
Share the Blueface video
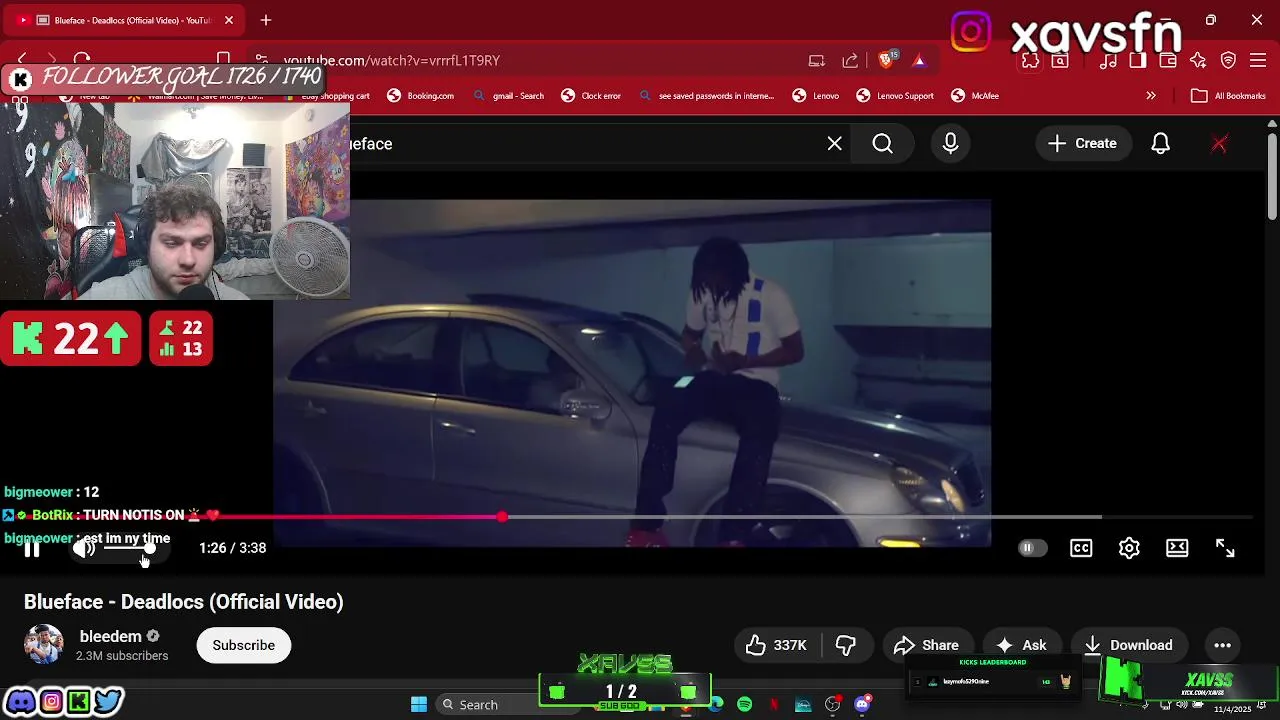[927, 645]
